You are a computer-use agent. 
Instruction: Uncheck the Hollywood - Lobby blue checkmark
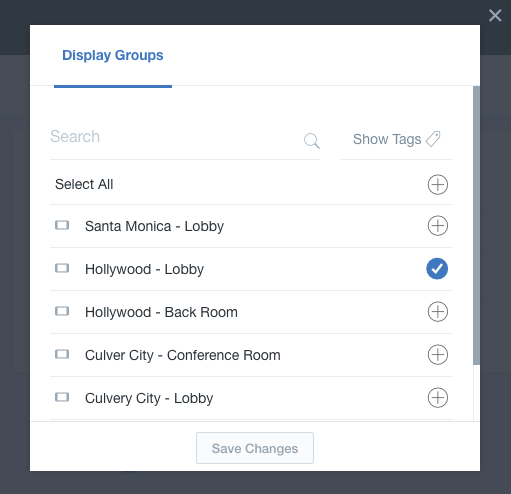[437, 269]
